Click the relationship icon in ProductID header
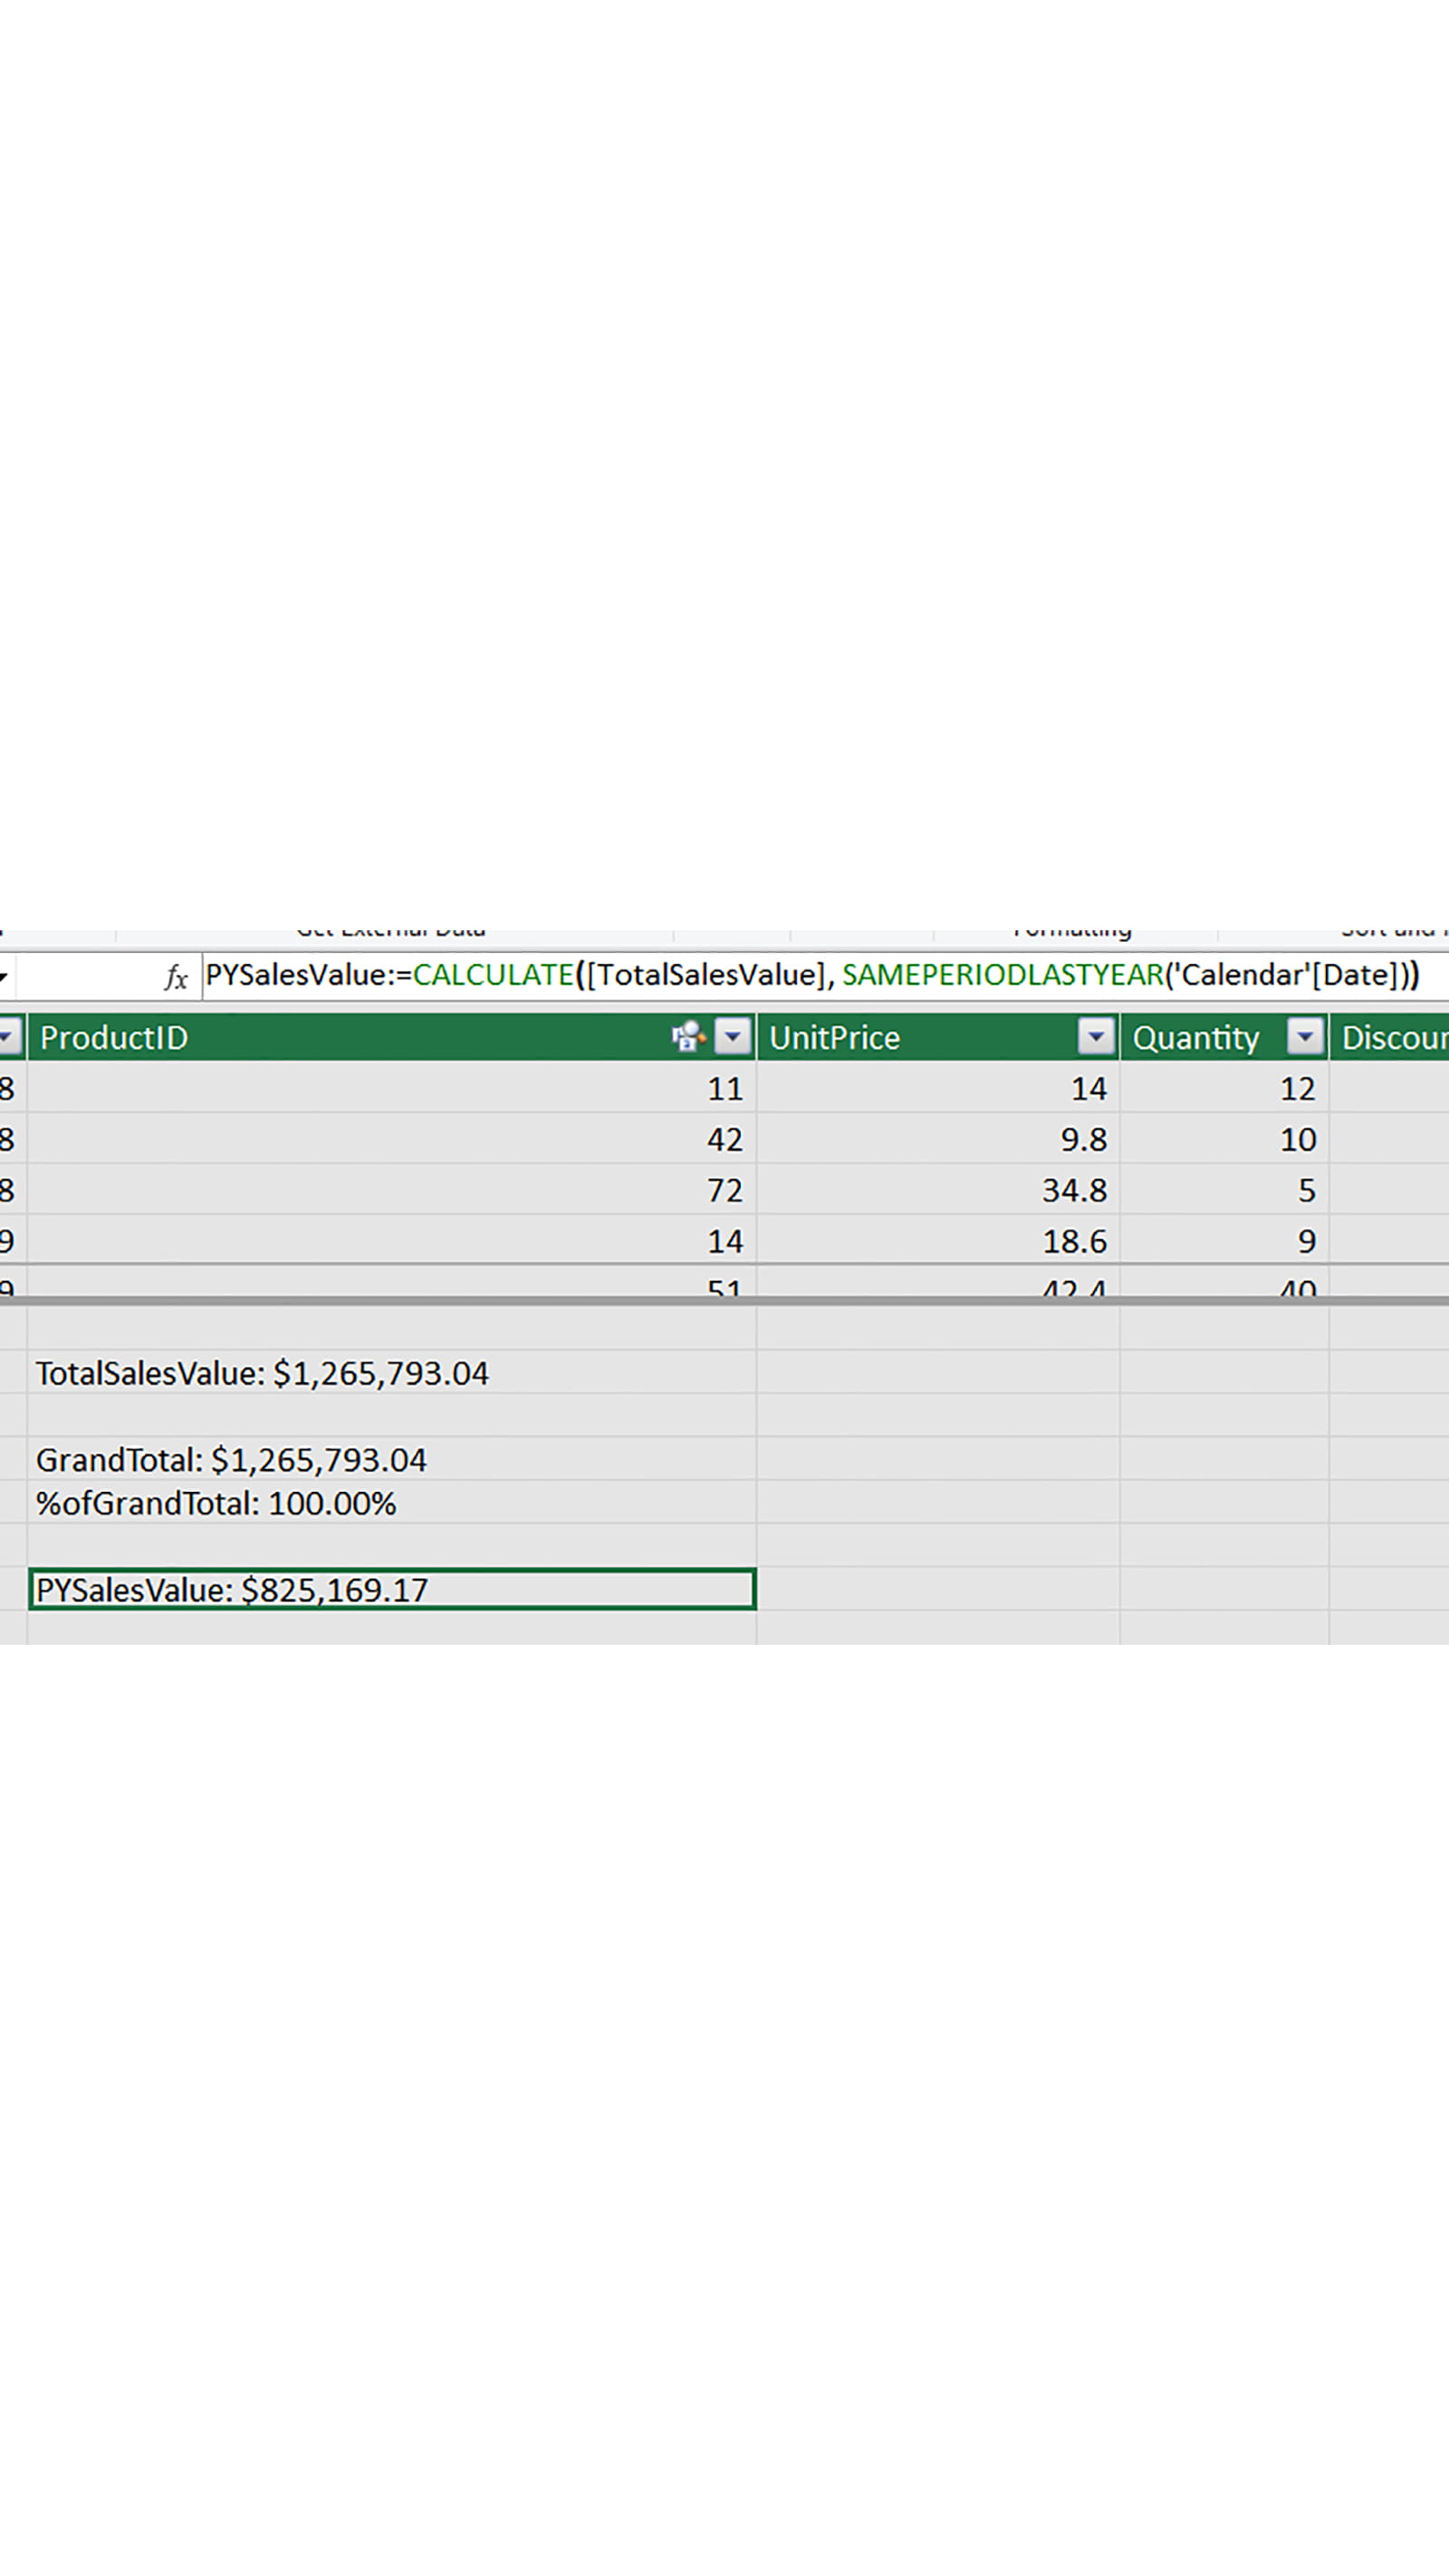The width and height of the screenshot is (1449, 2576). pos(688,1037)
